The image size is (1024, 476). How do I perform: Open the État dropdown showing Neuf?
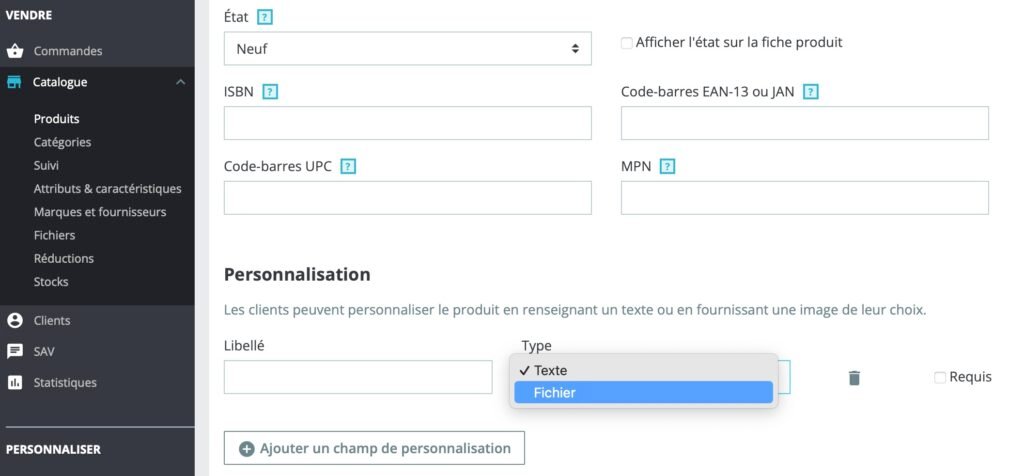408,48
